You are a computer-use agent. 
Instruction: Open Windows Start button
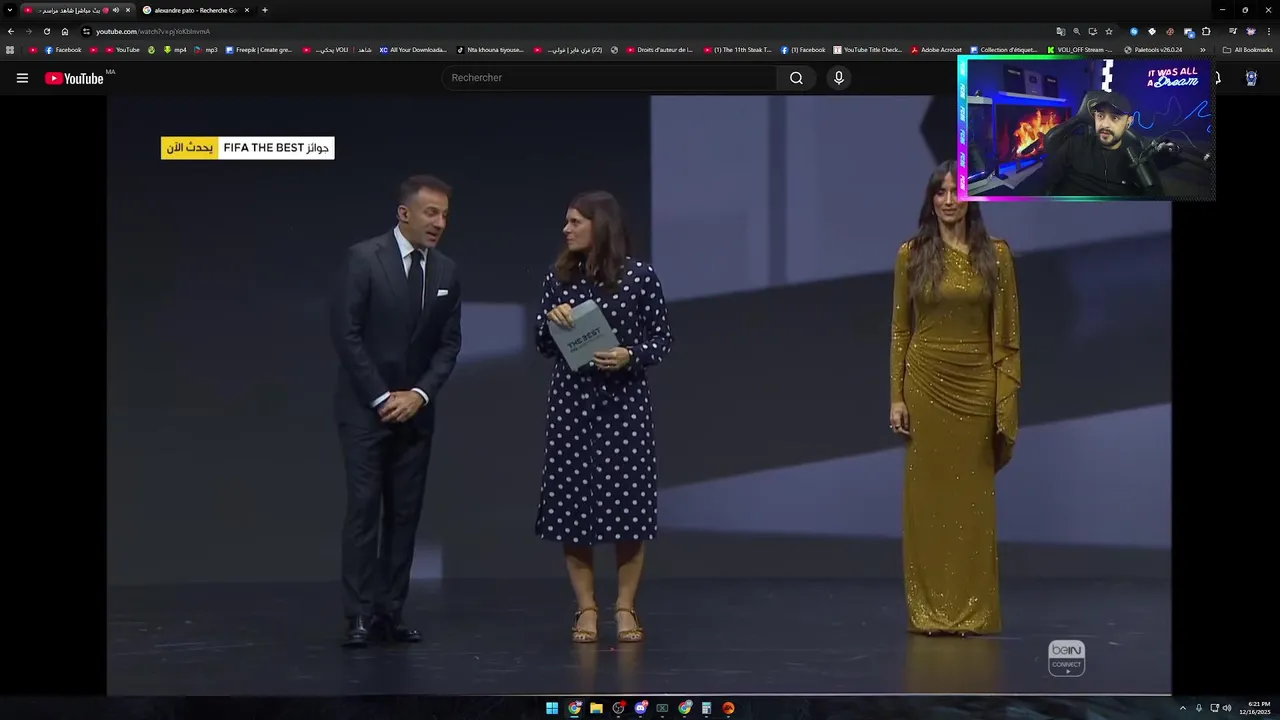click(x=552, y=708)
